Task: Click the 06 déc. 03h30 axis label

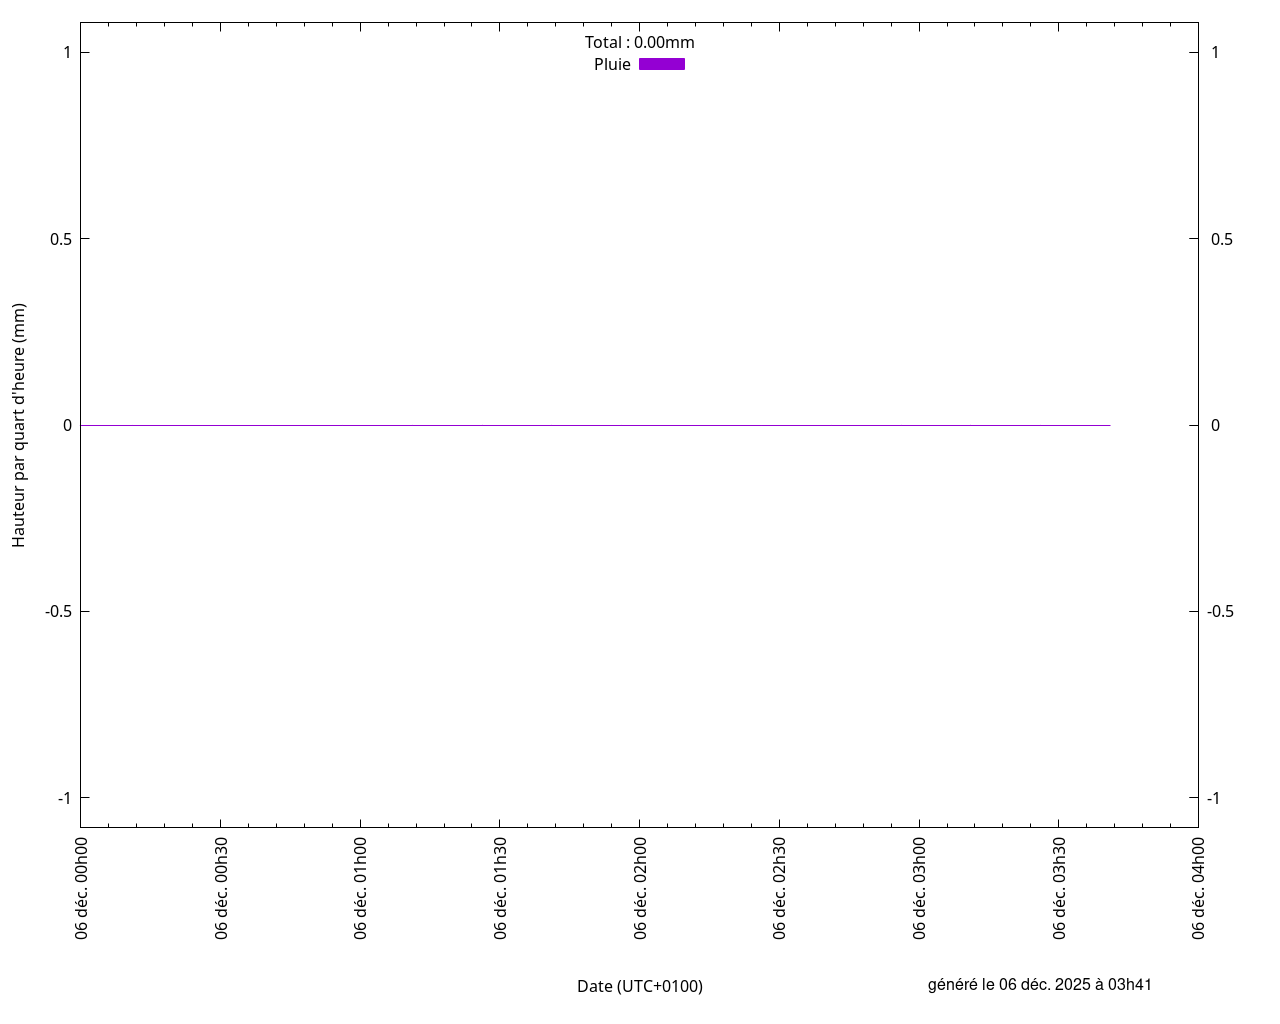Action: click(1059, 888)
